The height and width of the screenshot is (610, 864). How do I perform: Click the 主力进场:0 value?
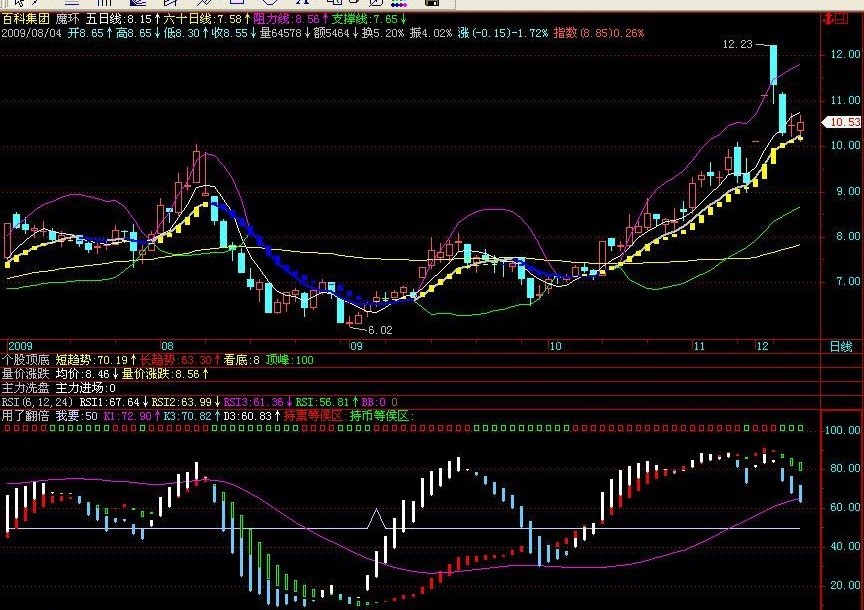(86, 388)
